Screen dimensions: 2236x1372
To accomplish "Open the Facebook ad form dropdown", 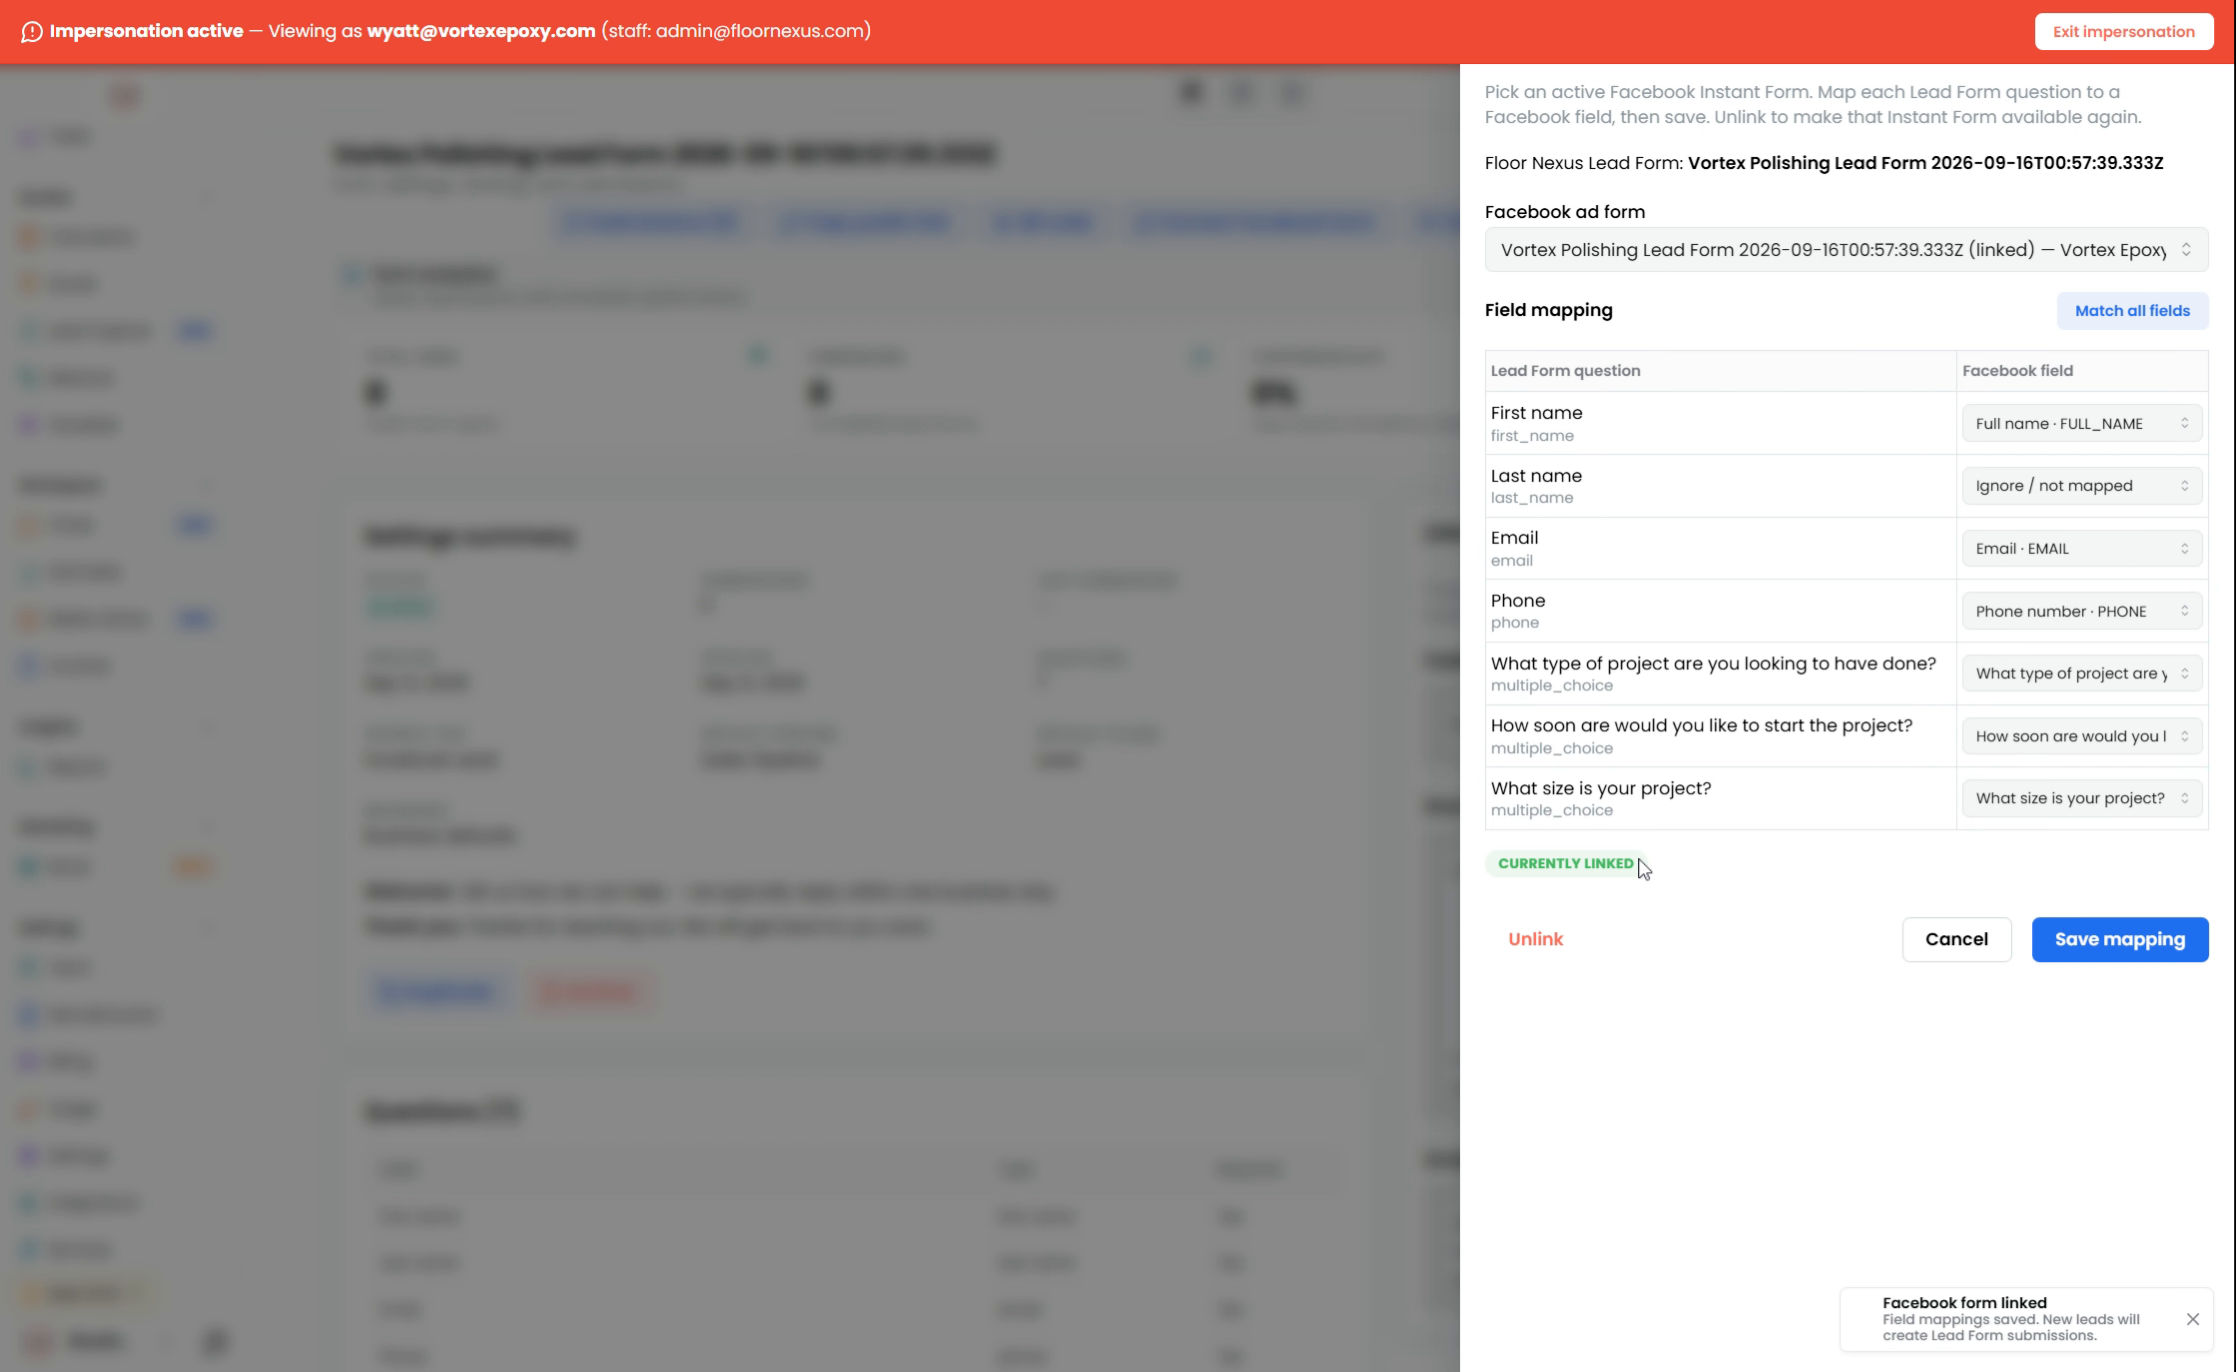I will click(1846, 250).
